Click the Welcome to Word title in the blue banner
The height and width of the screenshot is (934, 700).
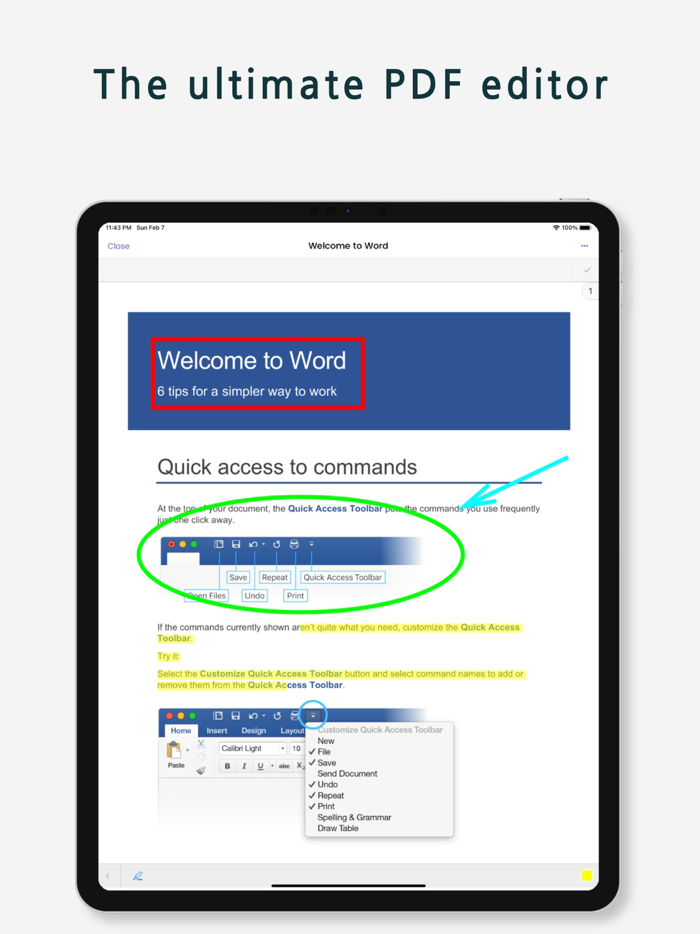coord(251,360)
